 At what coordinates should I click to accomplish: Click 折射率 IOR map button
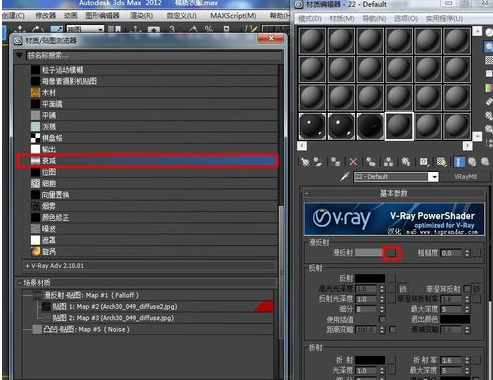[477, 360]
